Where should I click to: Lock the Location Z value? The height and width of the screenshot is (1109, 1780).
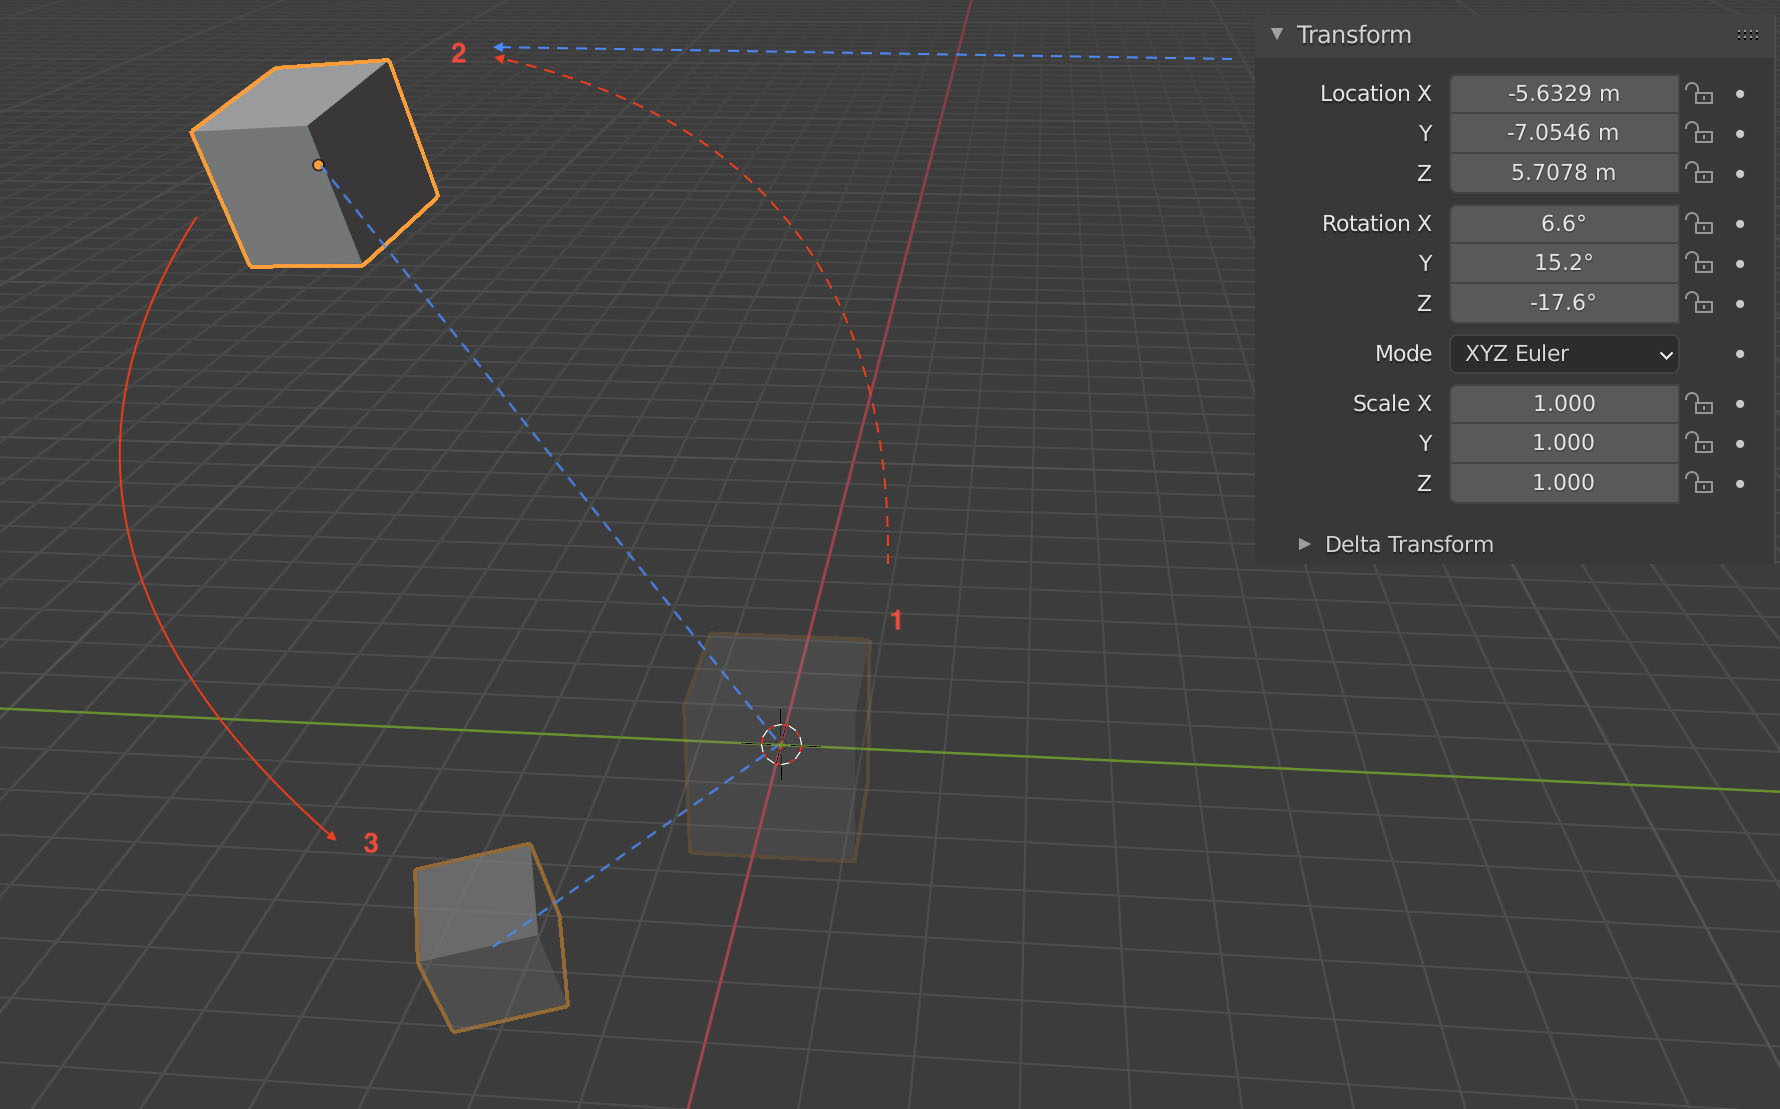click(x=1700, y=172)
